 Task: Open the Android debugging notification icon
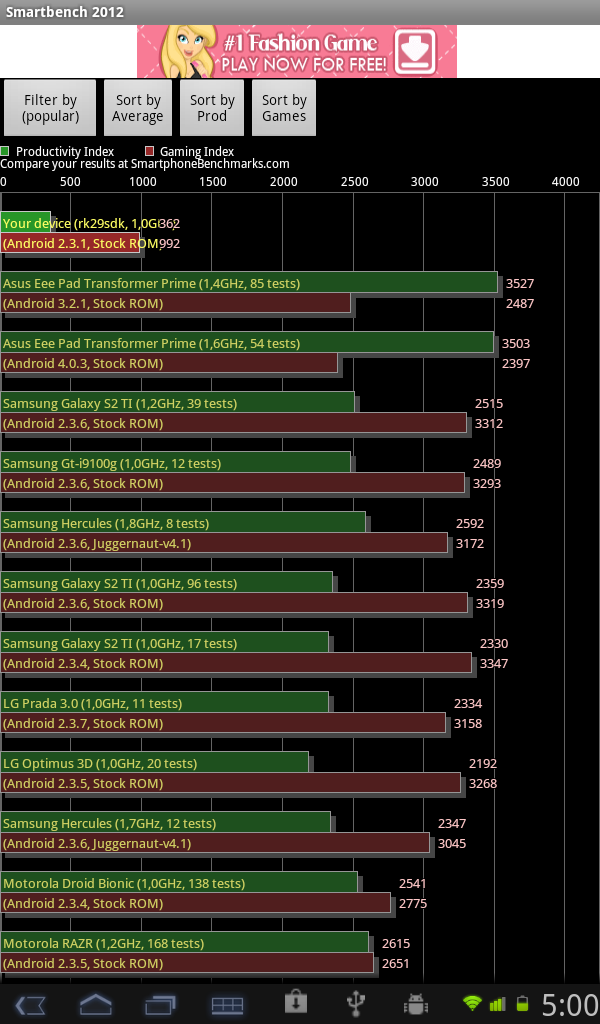coord(416,1004)
